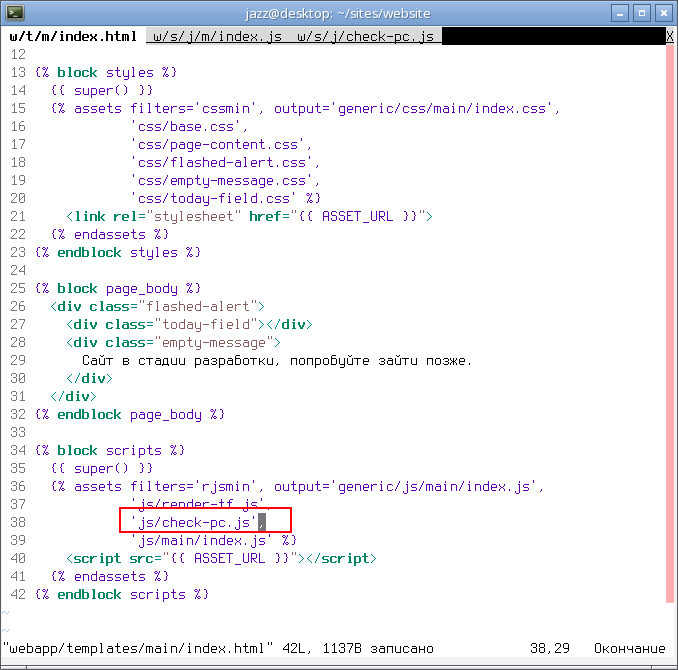
Task: Click 'generic/css/main/index.css' output path
Action: [x=444, y=108]
